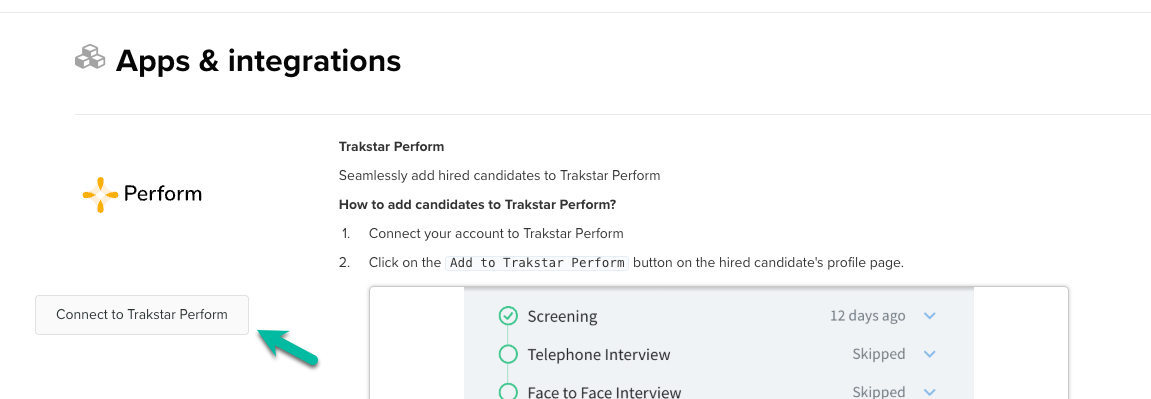Click the Apps & integrations heading

point(258,60)
